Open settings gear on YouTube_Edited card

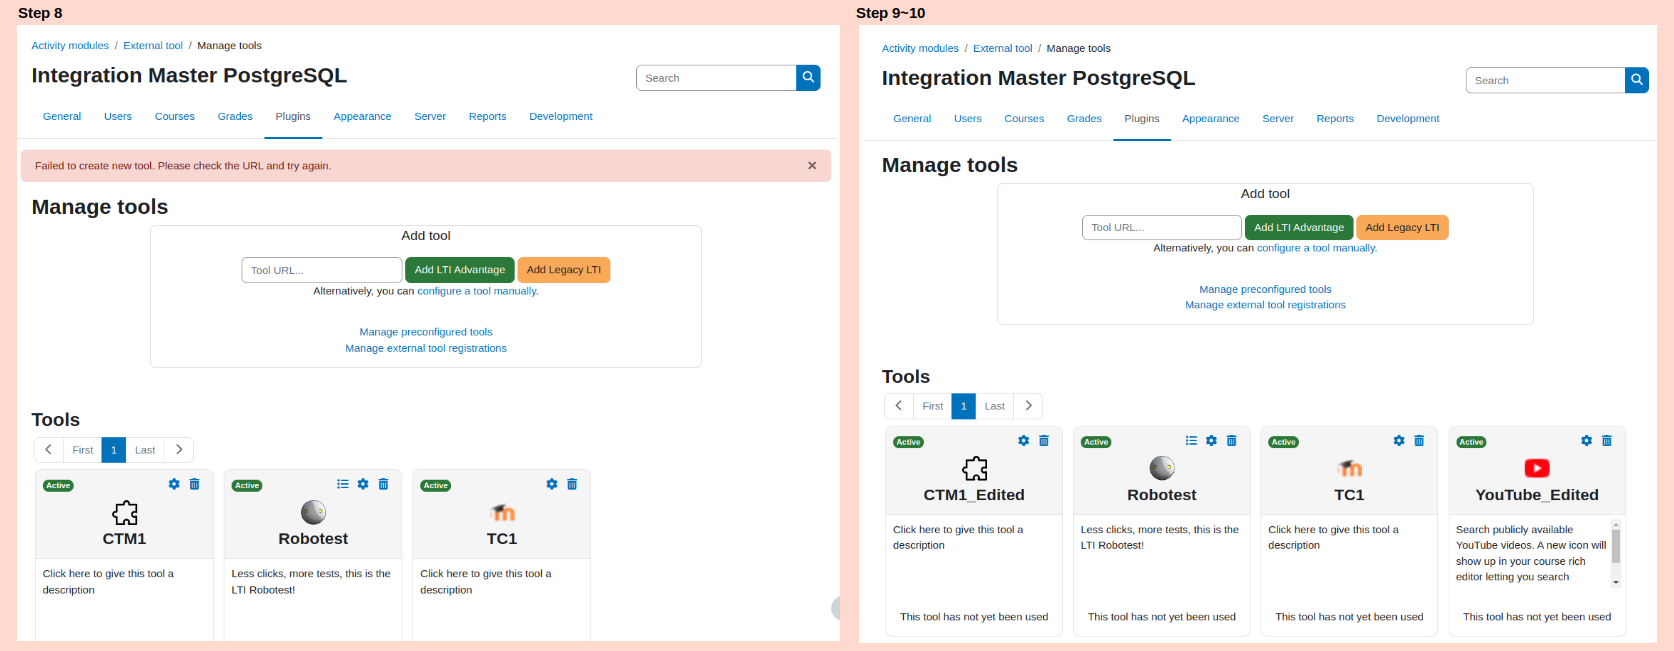1586,441
